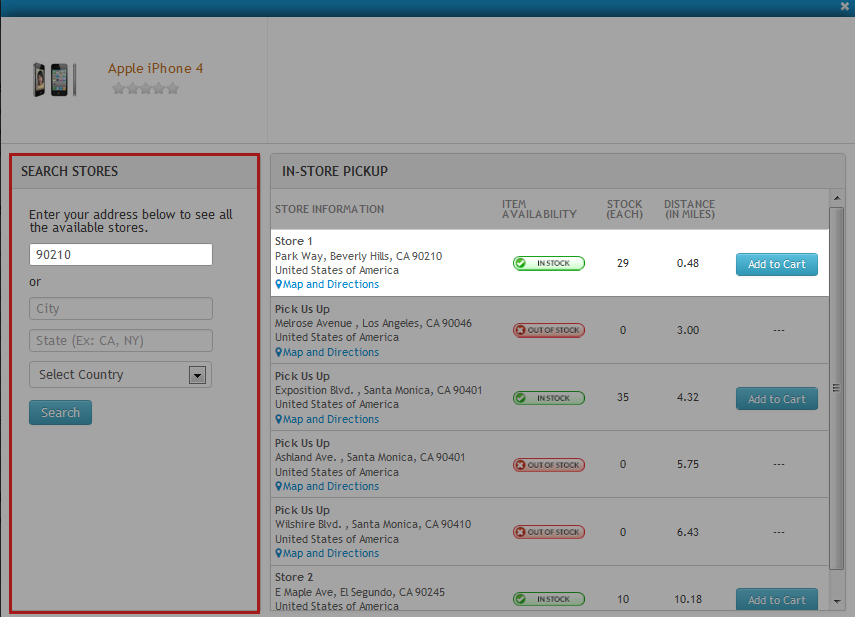Screen dimensions: 855x617
Task: Open Map and Directions for Wilshire Blvd. store
Action: pyautogui.click(x=327, y=554)
